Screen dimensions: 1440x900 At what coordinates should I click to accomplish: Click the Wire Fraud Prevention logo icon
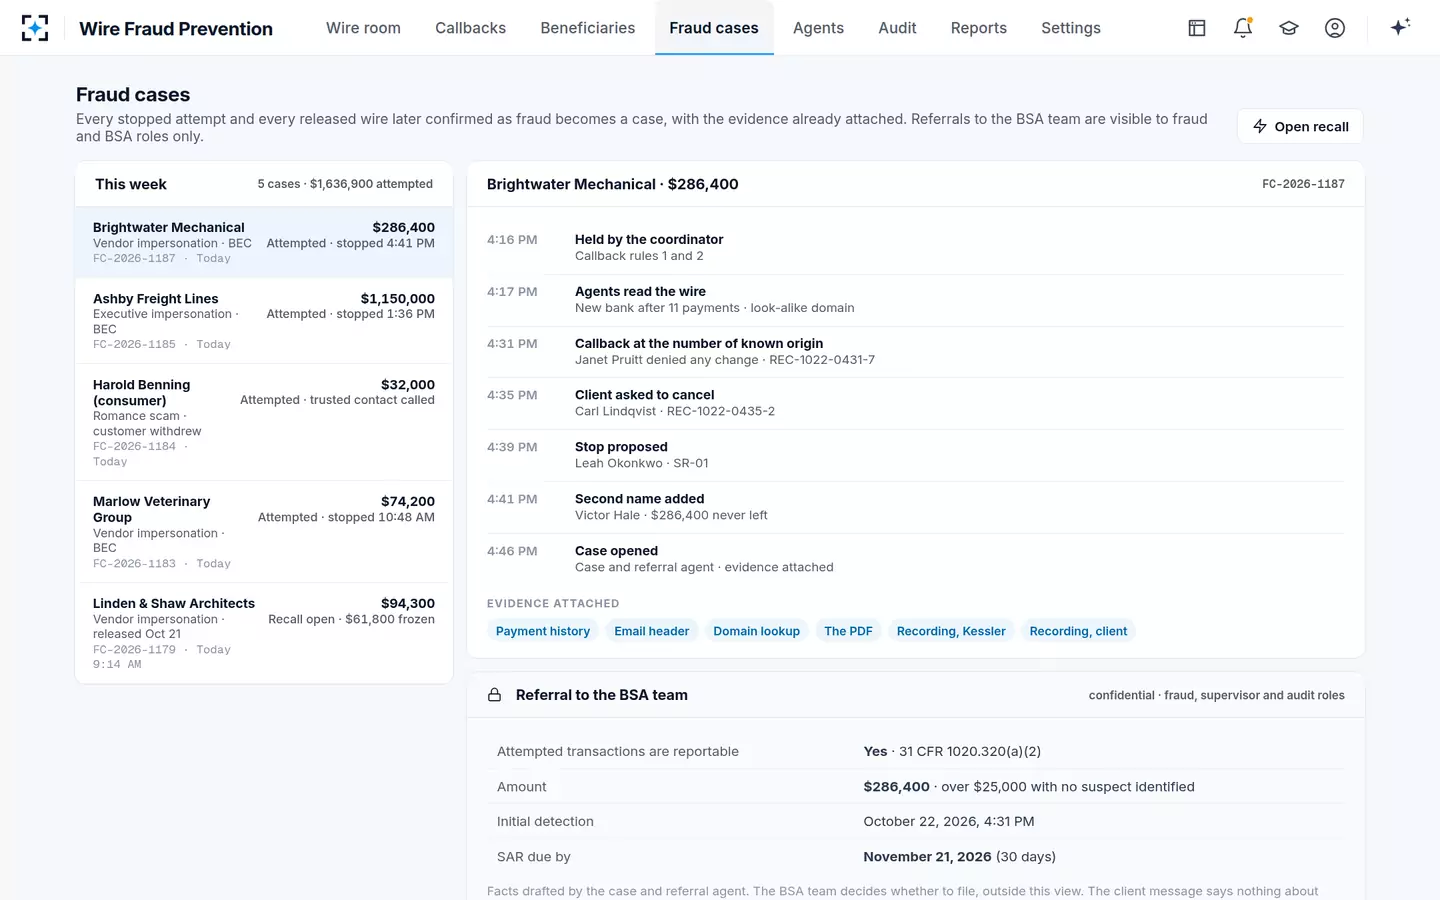(35, 28)
